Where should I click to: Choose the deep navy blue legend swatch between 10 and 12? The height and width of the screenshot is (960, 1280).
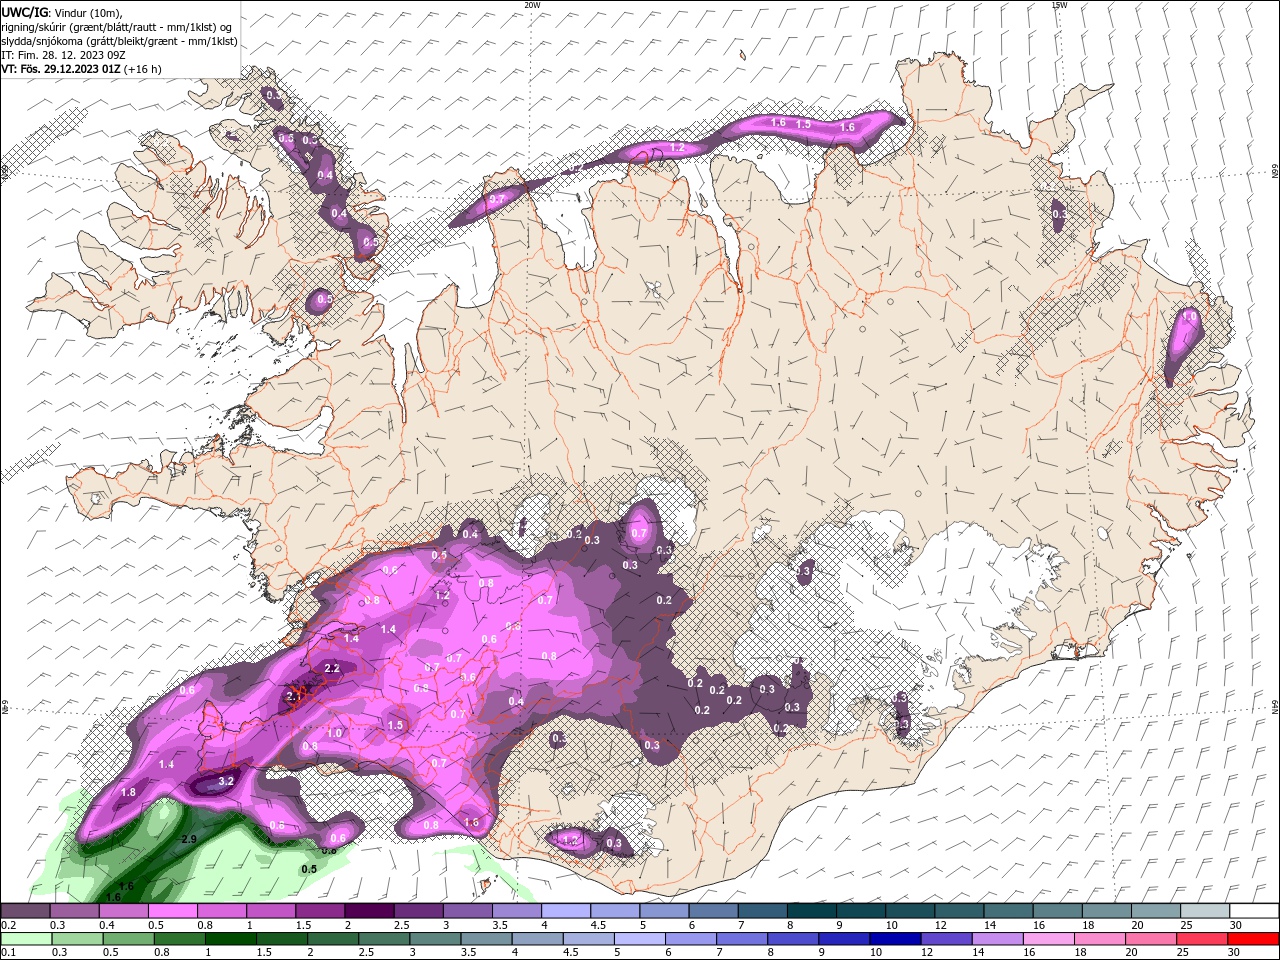tap(893, 939)
